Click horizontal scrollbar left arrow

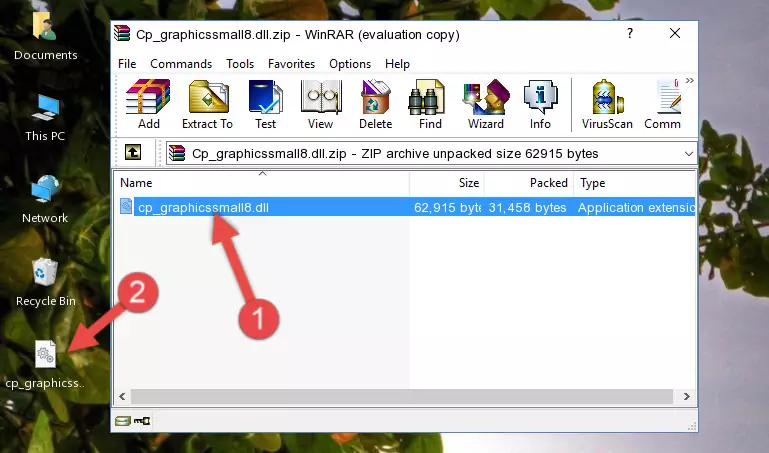click(122, 396)
